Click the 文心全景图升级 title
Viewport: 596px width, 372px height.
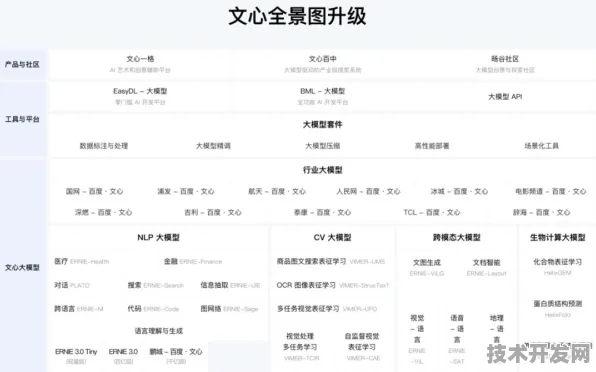pos(297,16)
